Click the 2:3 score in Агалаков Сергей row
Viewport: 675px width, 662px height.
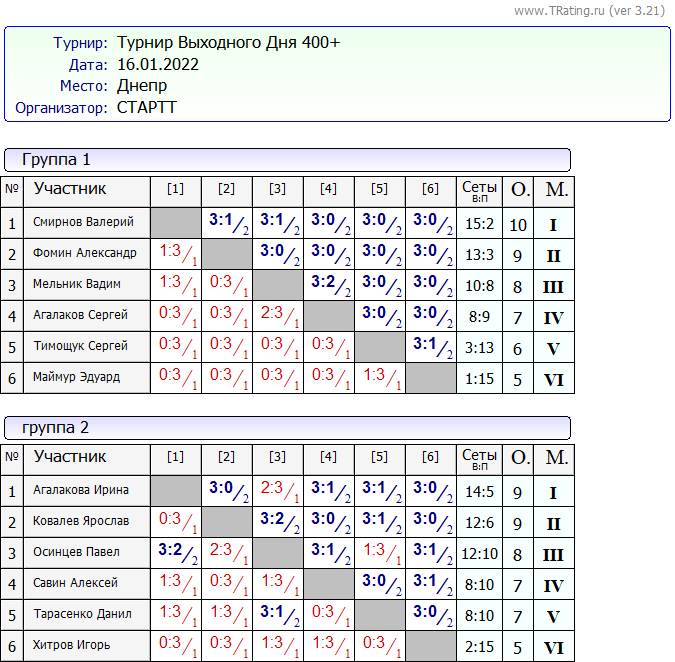click(x=276, y=315)
